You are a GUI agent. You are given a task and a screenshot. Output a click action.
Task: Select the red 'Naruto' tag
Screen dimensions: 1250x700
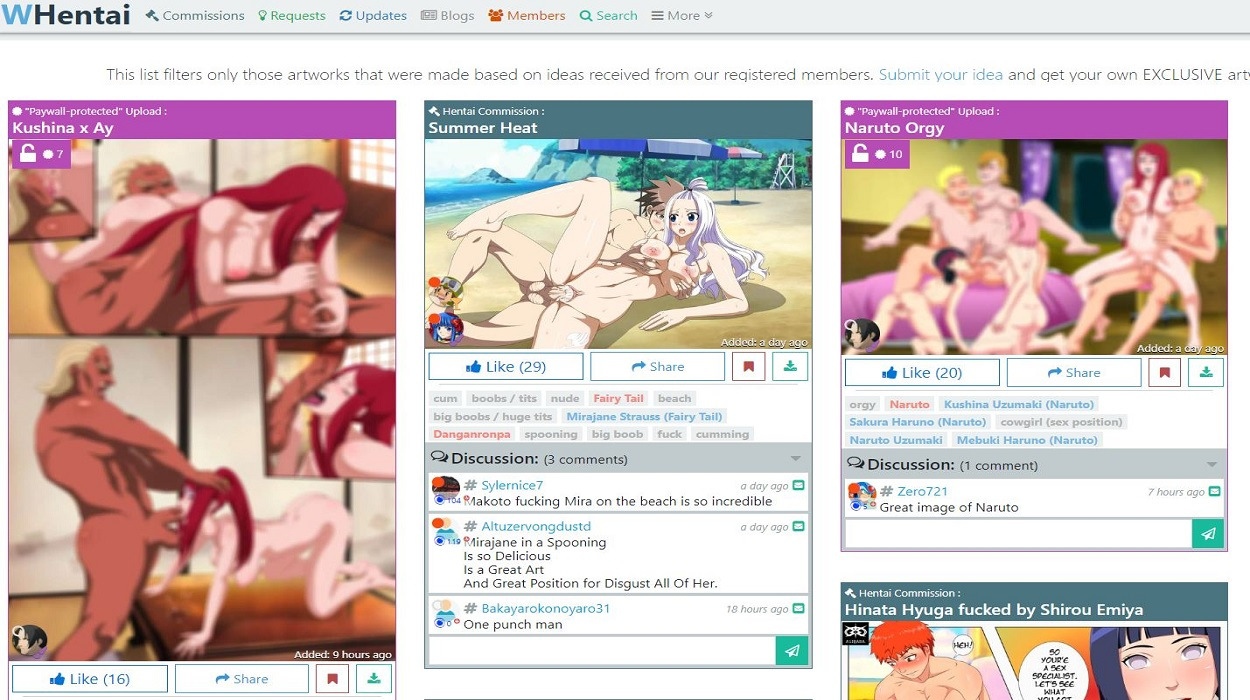(x=909, y=404)
